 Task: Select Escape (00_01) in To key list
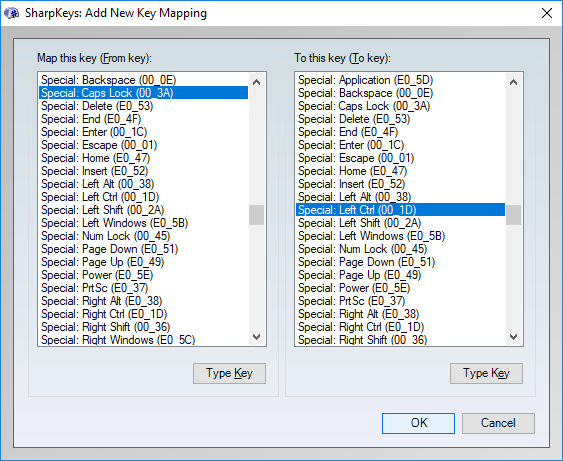click(x=400, y=158)
